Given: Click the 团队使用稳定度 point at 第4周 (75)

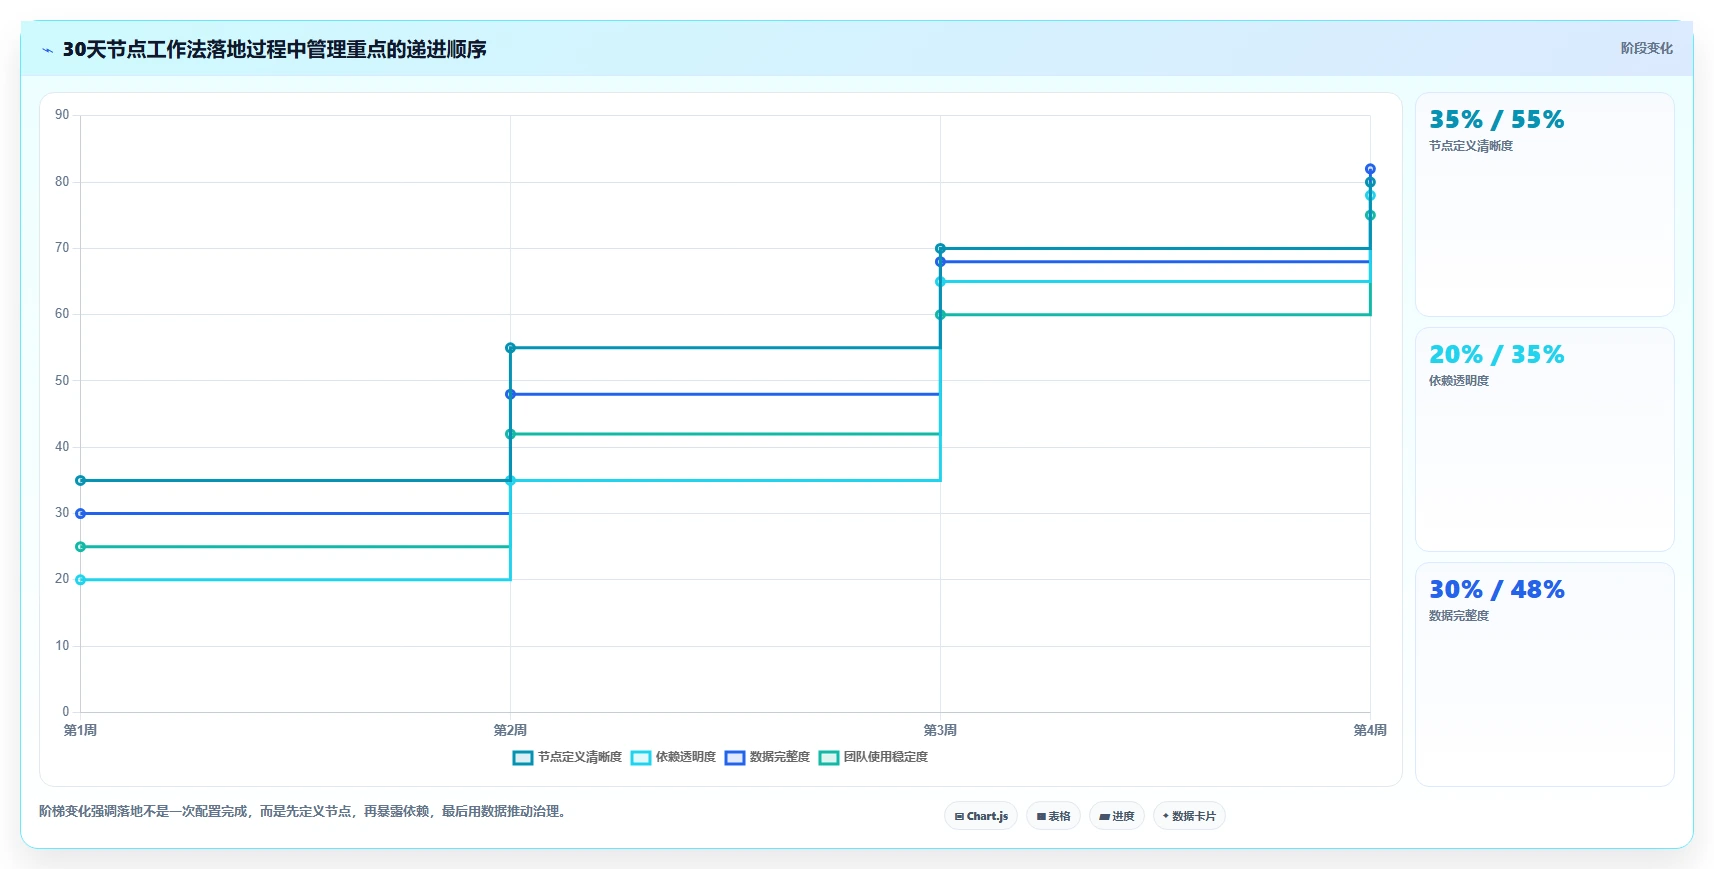Looking at the screenshot, I should pos(1370,215).
